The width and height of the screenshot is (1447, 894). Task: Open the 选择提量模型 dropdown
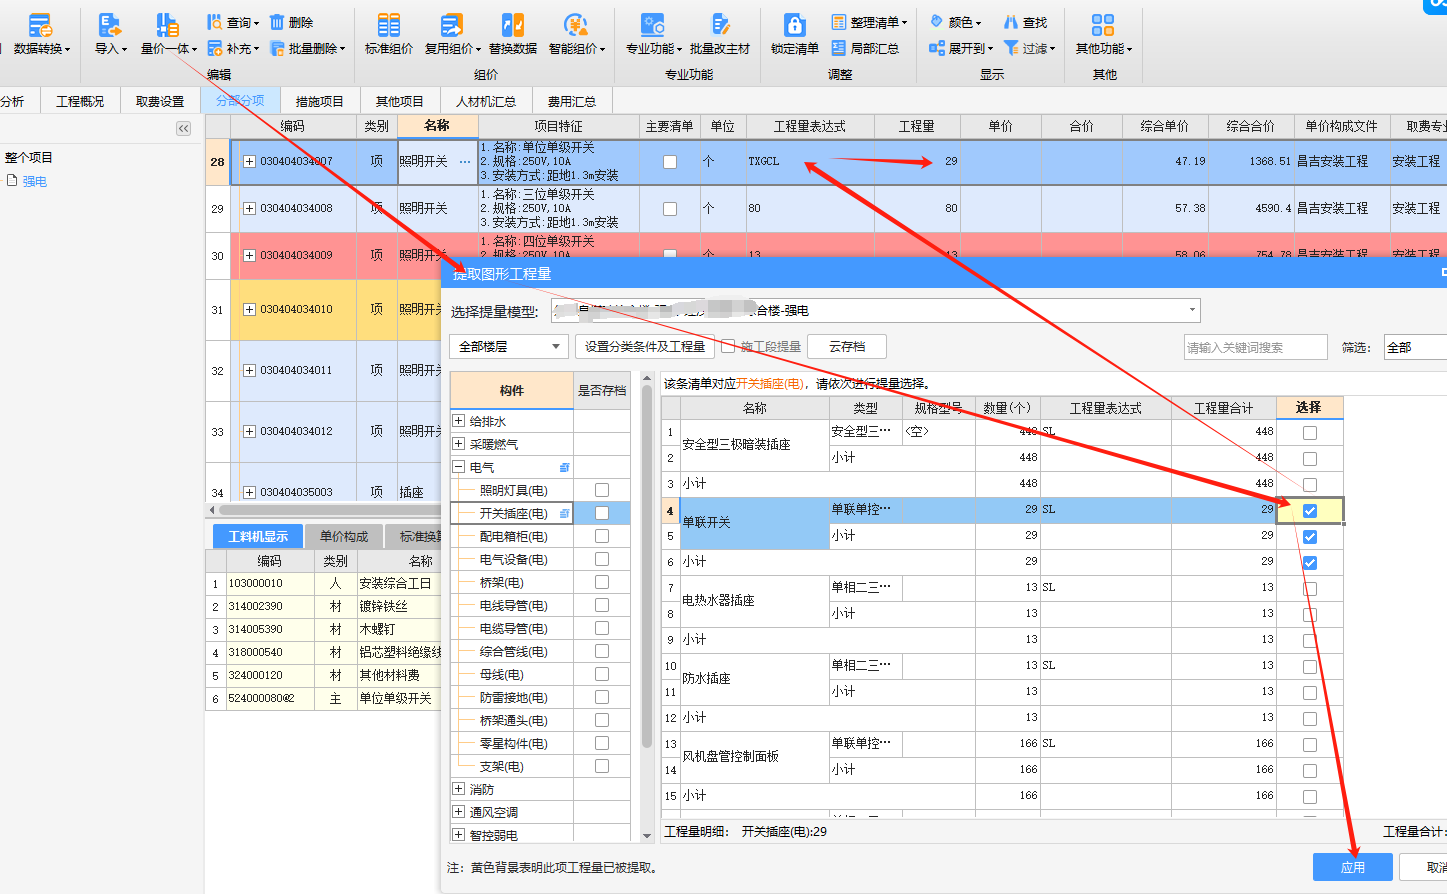click(876, 310)
